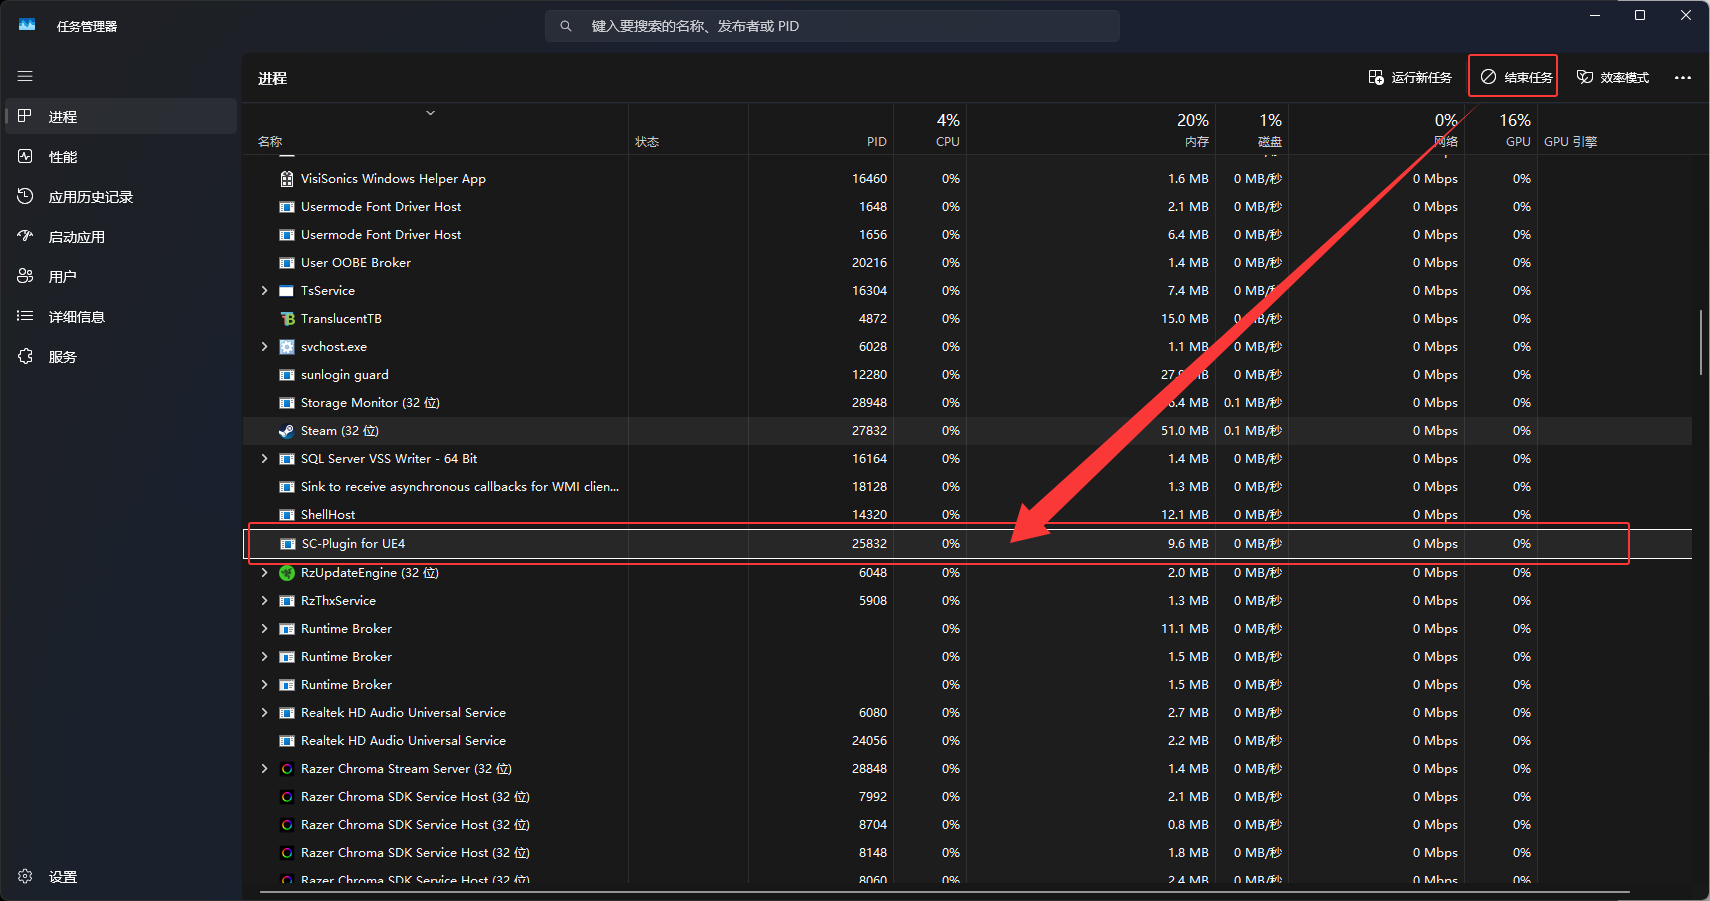This screenshot has width=1710, height=901.
Task: Open the more options ellipsis menu
Action: [x=1683, y=77]
